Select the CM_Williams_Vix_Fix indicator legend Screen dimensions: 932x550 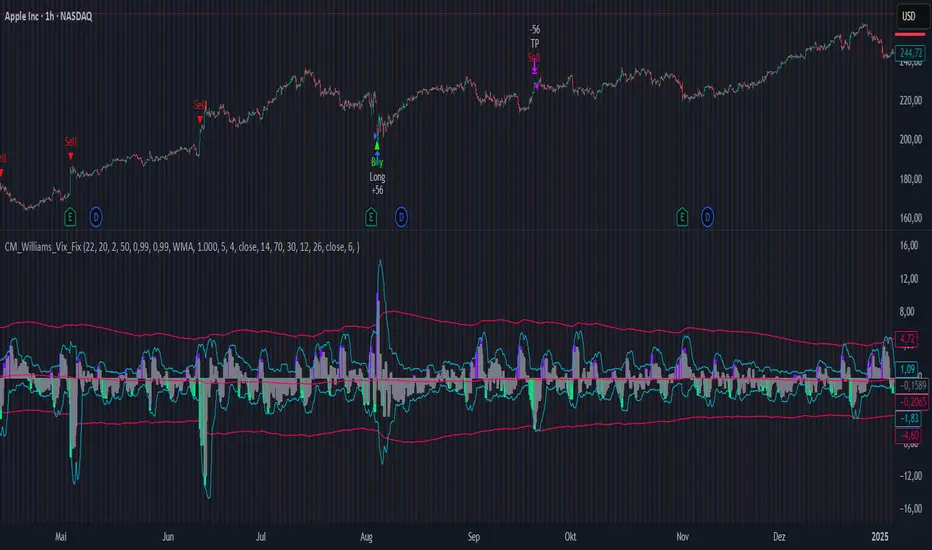click(182, 247)
